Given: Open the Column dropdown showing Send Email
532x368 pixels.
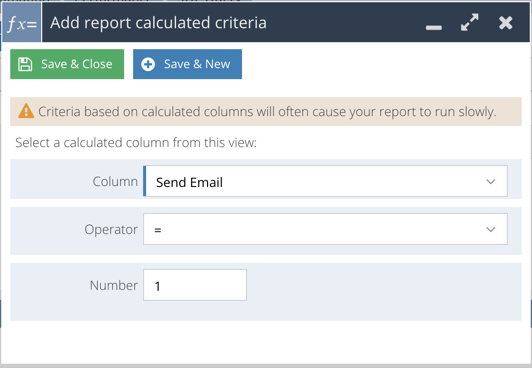Looking at the screenshot, I should click(325, 181).
